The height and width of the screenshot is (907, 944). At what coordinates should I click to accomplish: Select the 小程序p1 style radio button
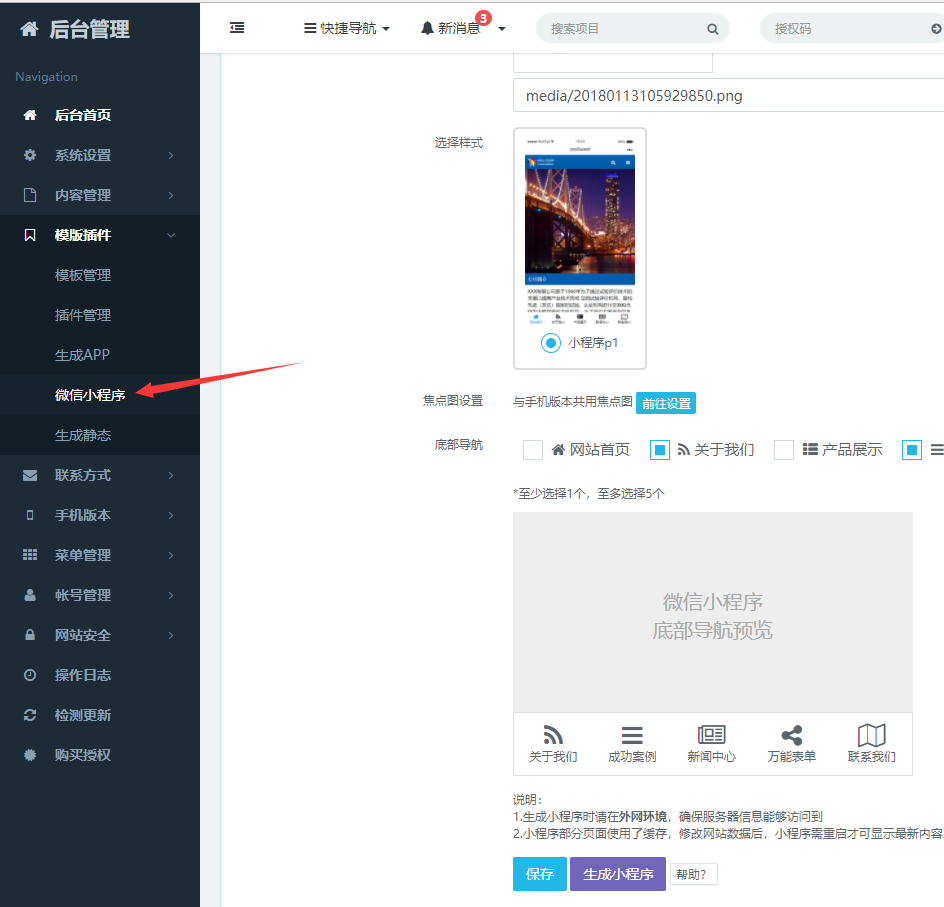[x=550, y=343]
